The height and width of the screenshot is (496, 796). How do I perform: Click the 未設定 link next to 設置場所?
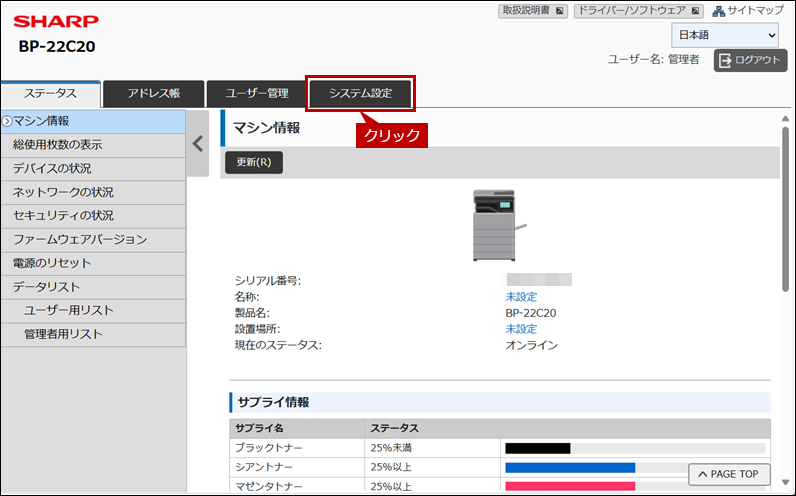[521, 329]
